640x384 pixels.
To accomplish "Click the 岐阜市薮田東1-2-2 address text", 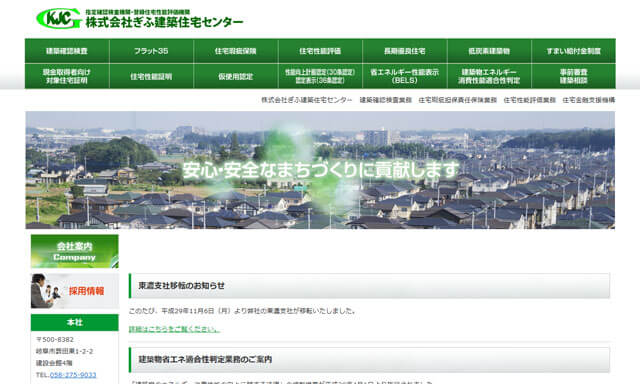I will [x=64, y=351].
